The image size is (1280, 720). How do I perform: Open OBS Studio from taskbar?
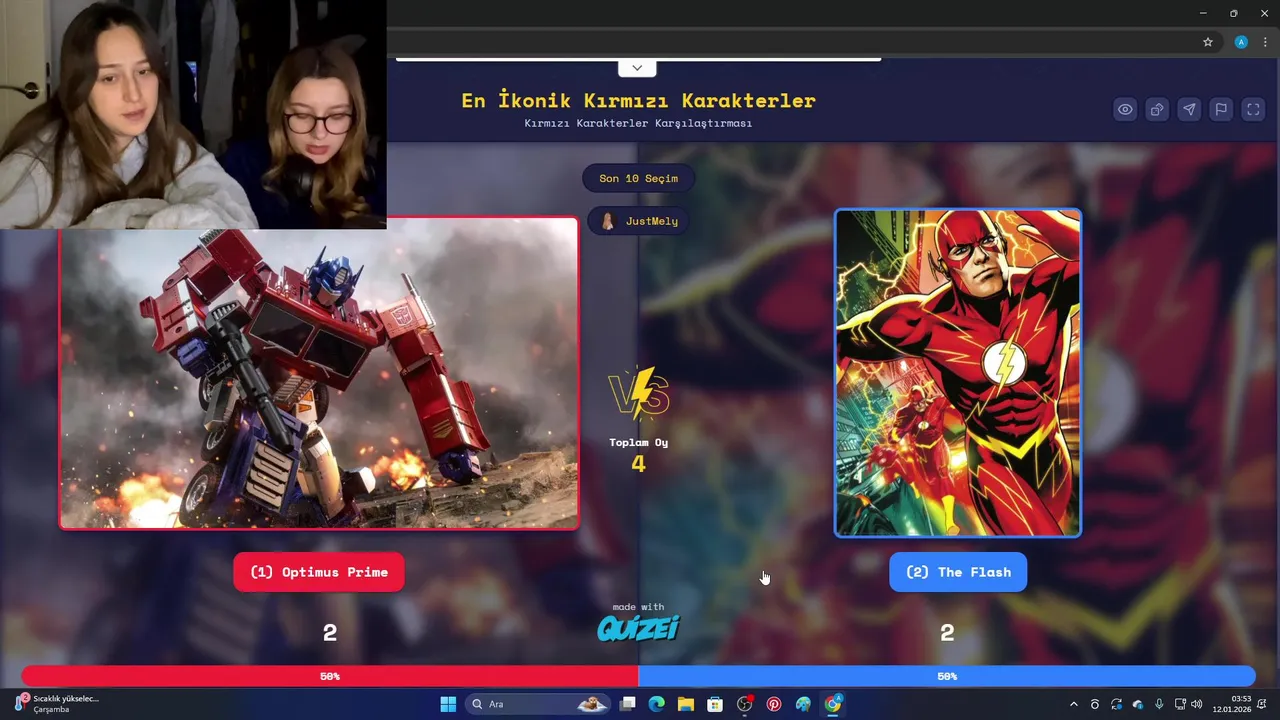tap(745, 704)
